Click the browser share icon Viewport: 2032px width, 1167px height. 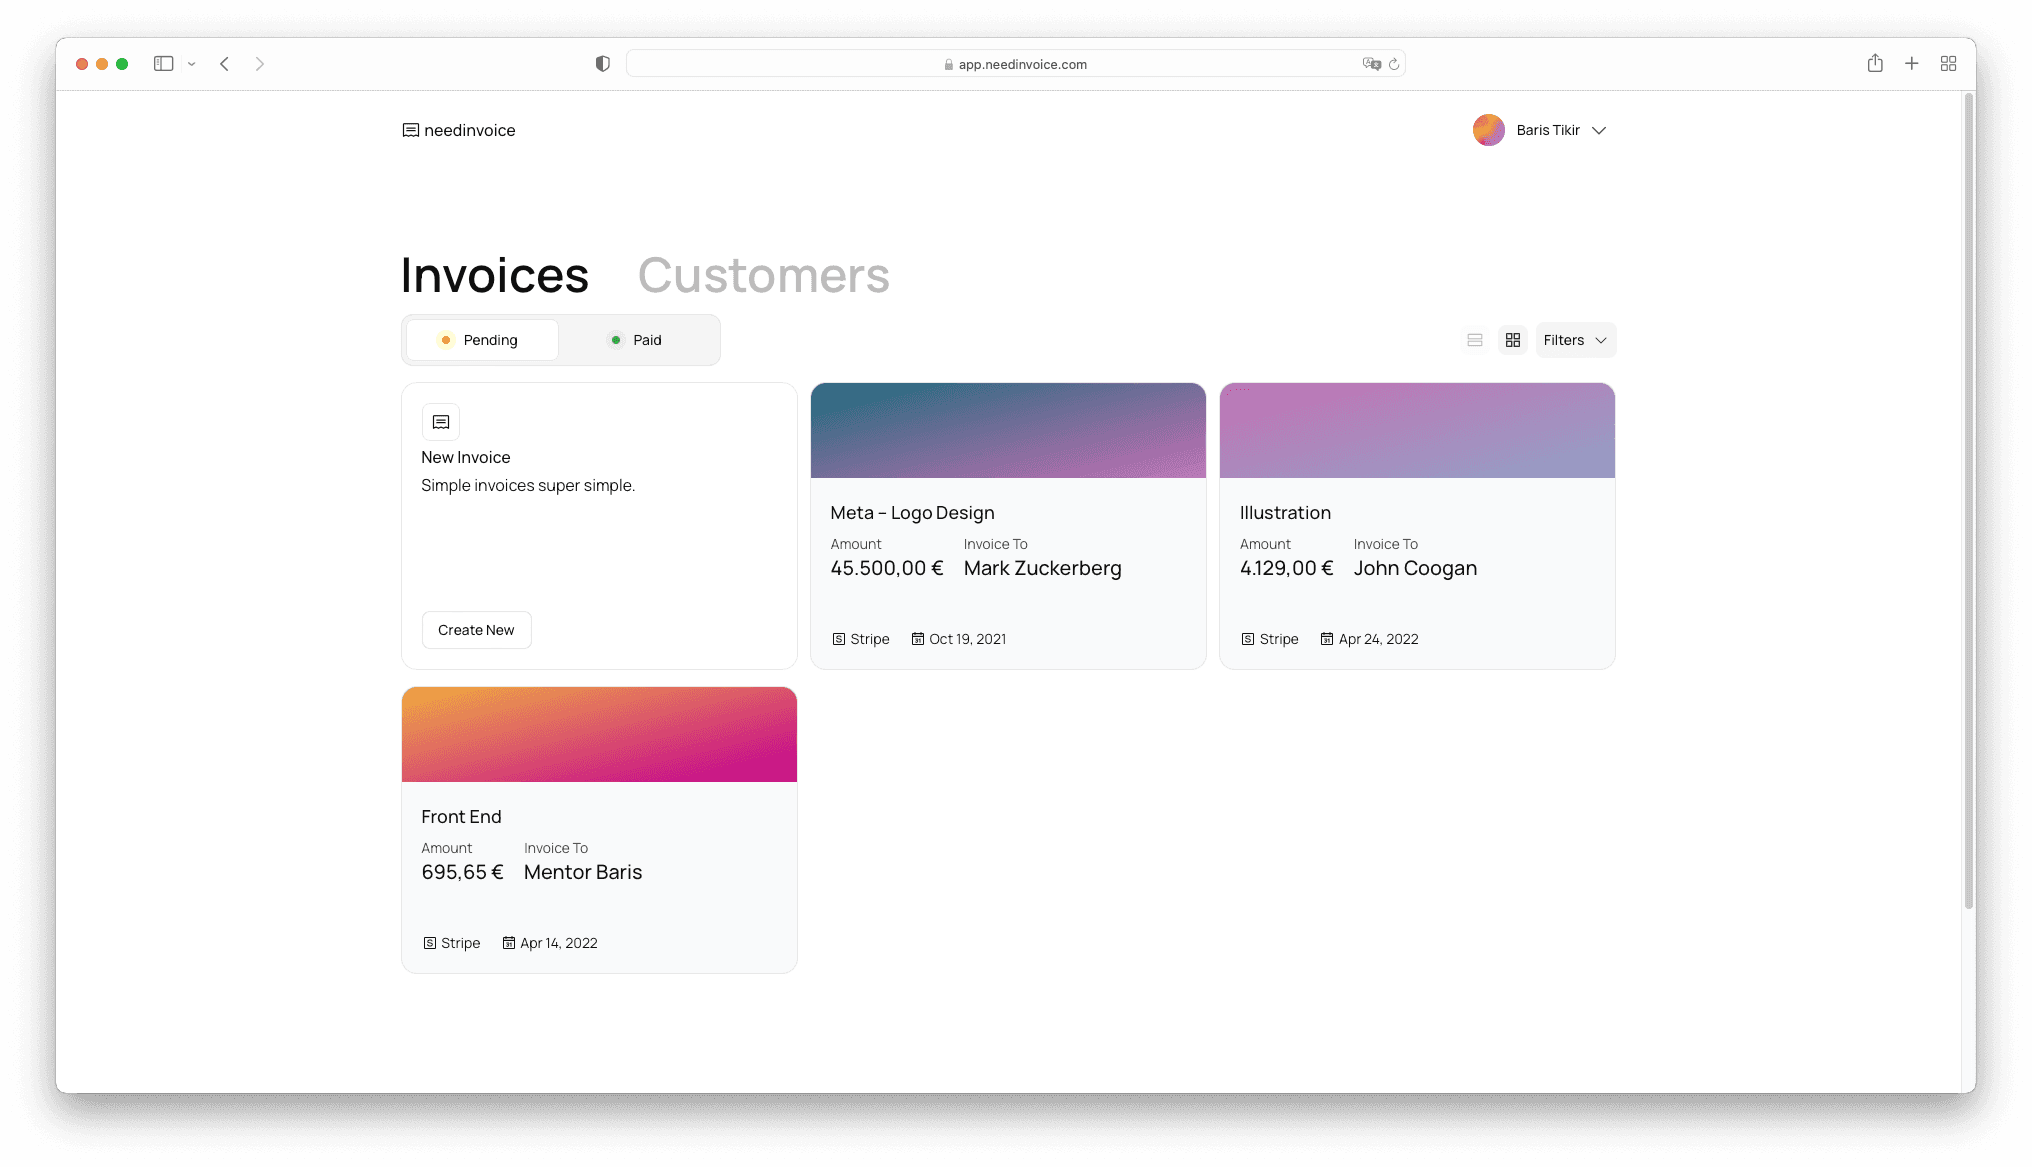tap(1875, 63)
